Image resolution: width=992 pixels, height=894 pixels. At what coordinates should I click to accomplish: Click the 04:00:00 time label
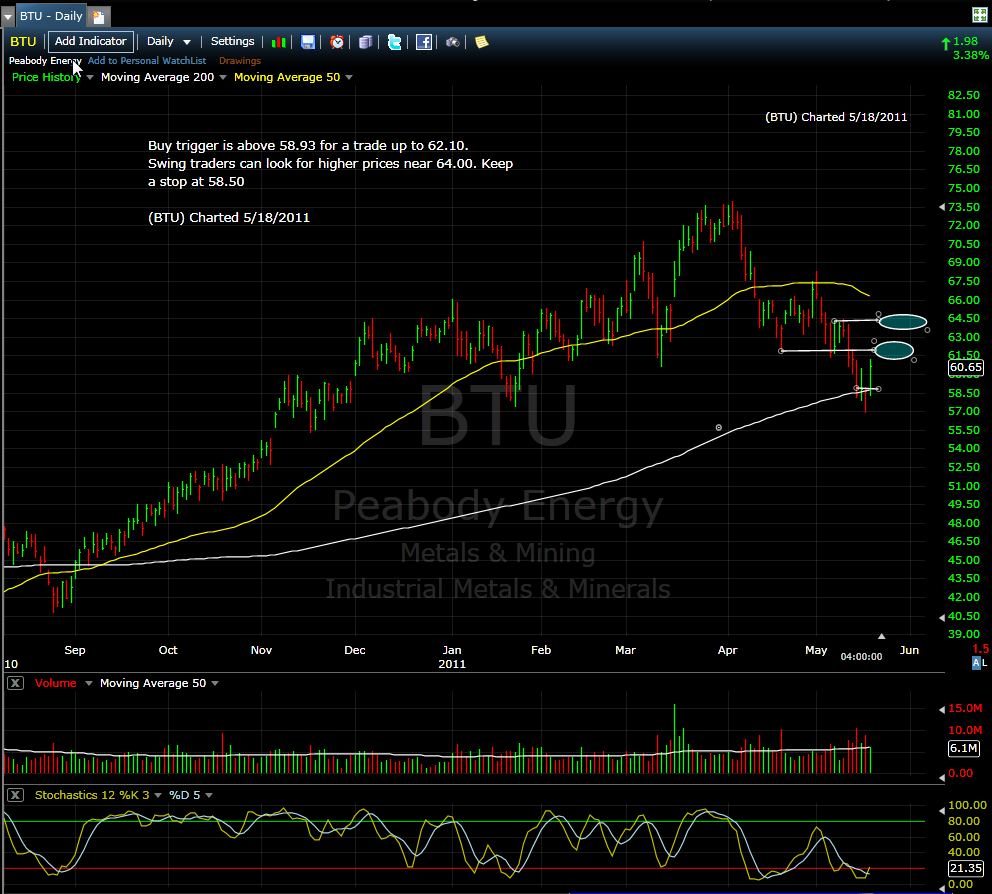tap(861, 657)
